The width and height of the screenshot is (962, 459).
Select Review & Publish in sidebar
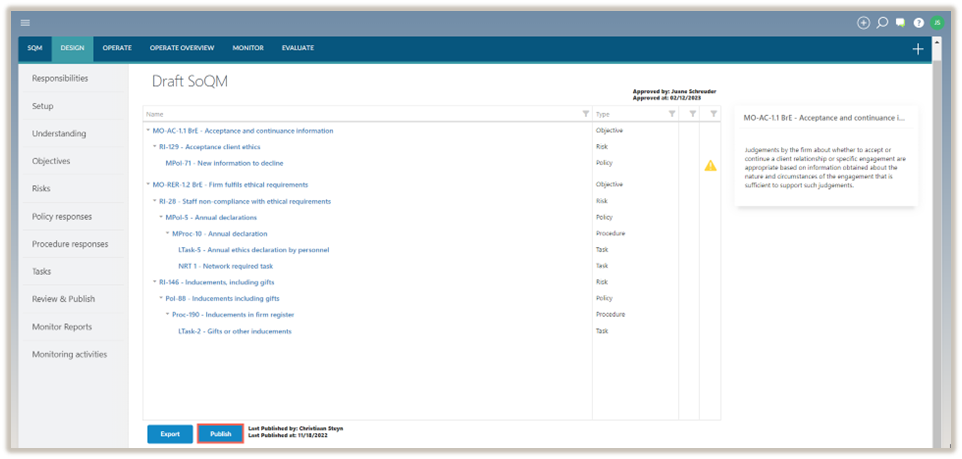(63, 299)
